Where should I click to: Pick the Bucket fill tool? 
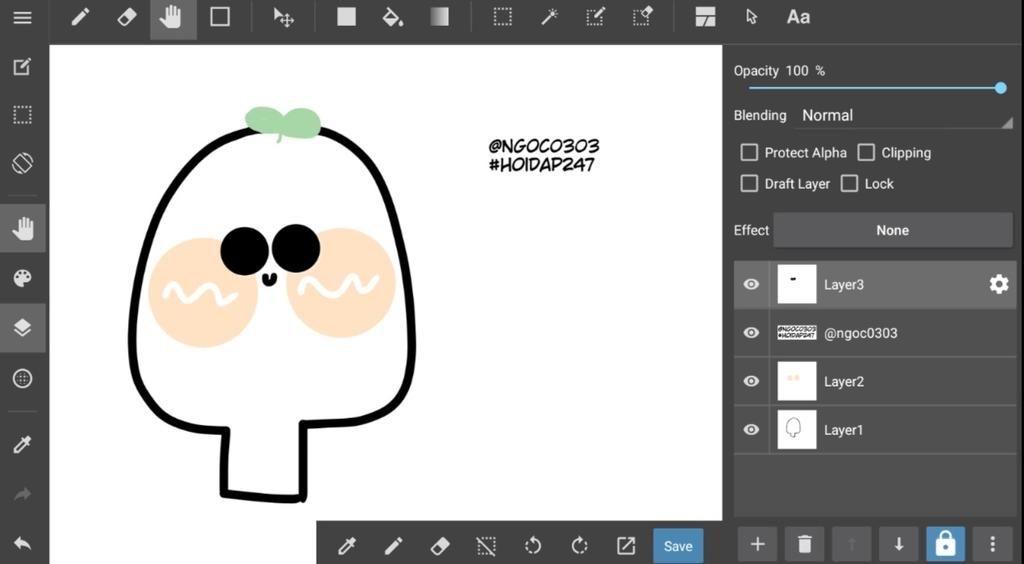click(392, 18)
